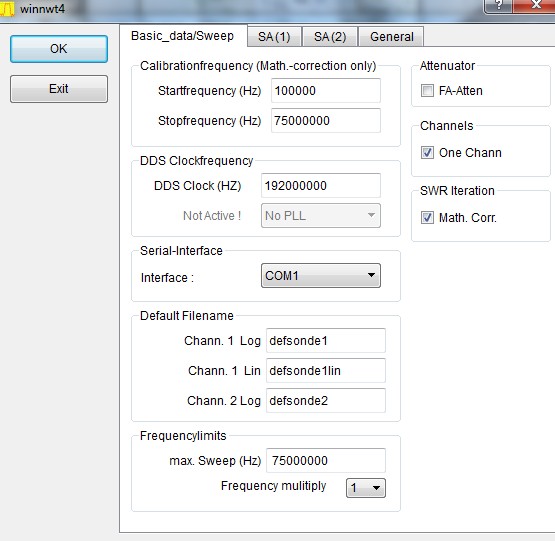Click the Frequency mulitiply label
555x541 pixels.
coord(273,486)
